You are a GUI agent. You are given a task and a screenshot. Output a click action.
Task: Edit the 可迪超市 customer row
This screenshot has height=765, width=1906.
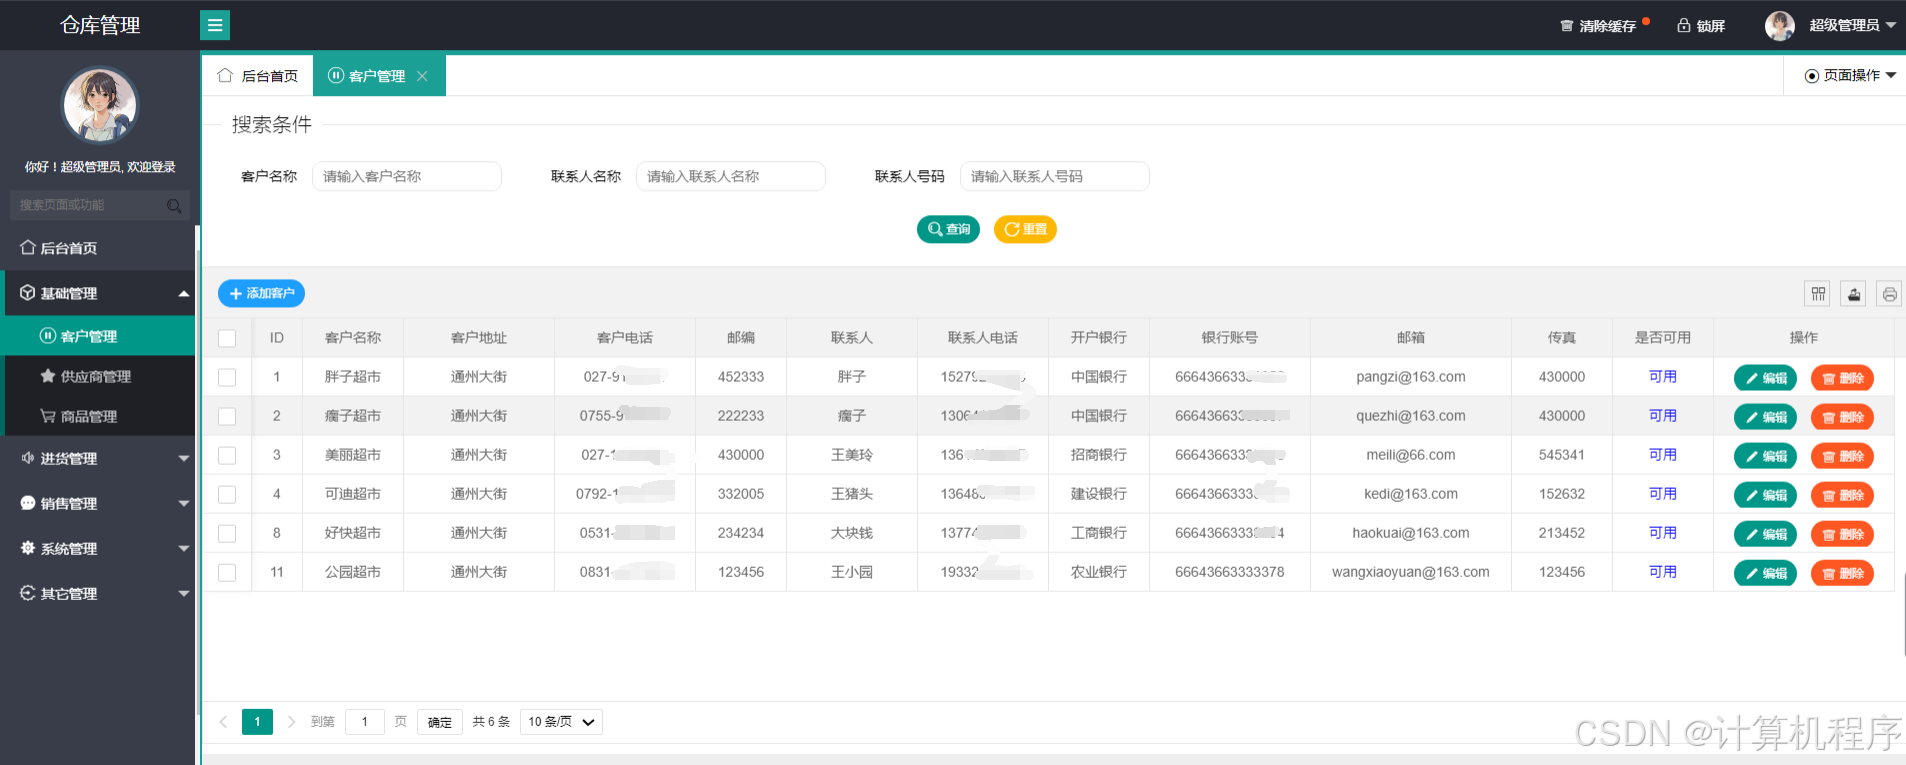[1765, 495]
